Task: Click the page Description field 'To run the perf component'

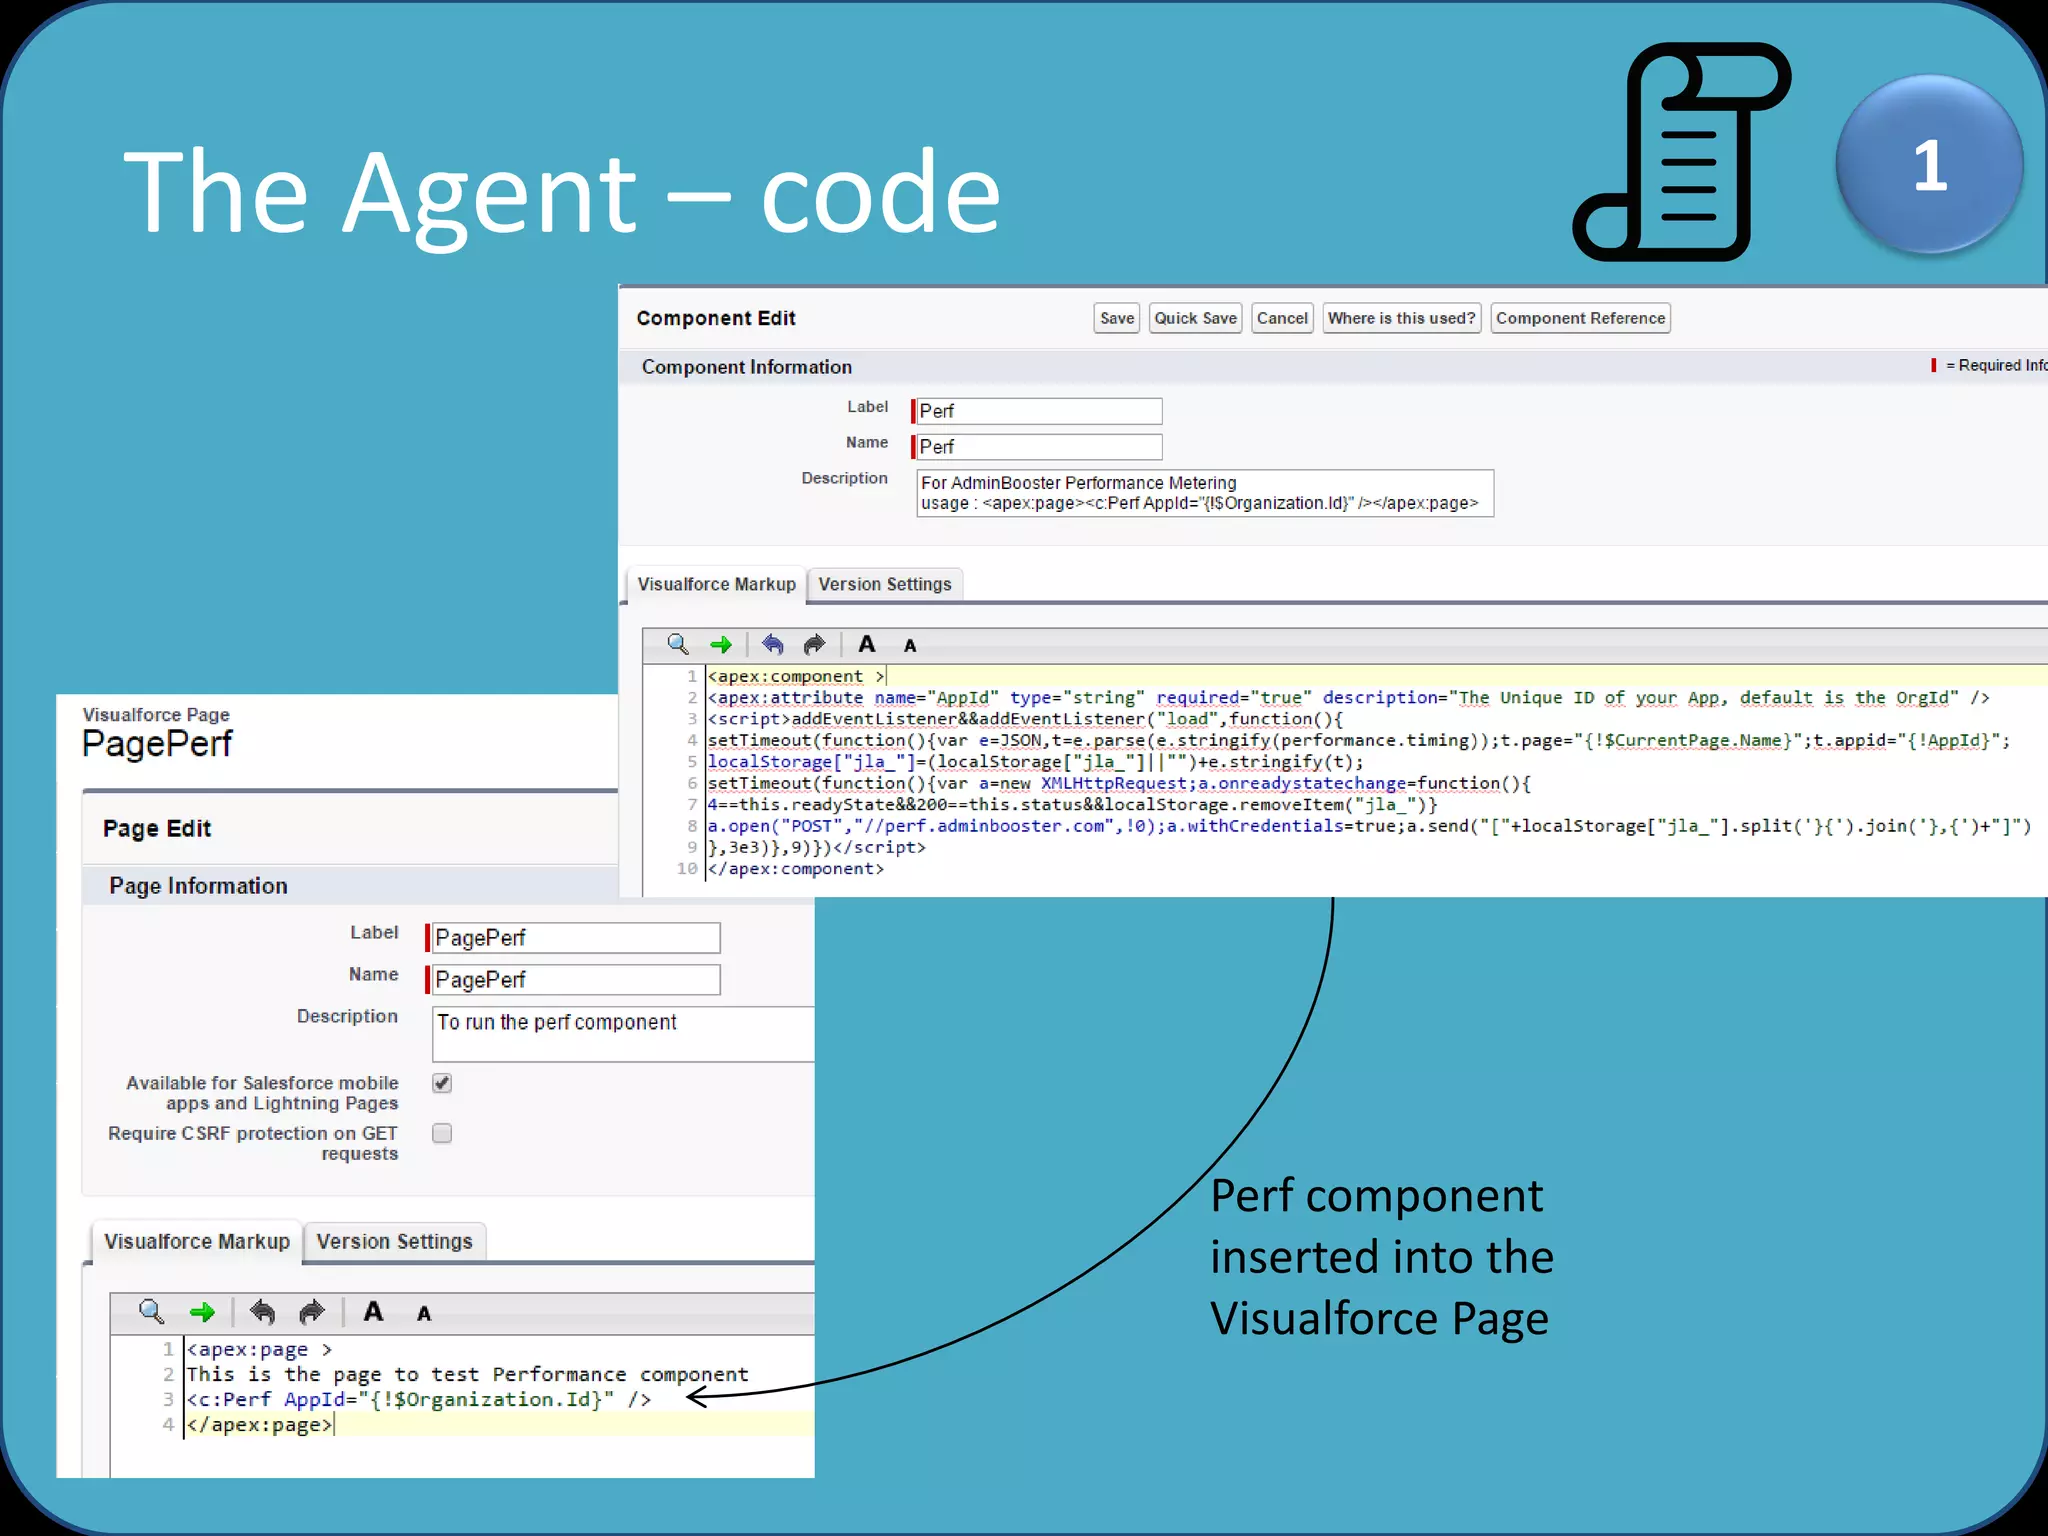Action: 623,1034
